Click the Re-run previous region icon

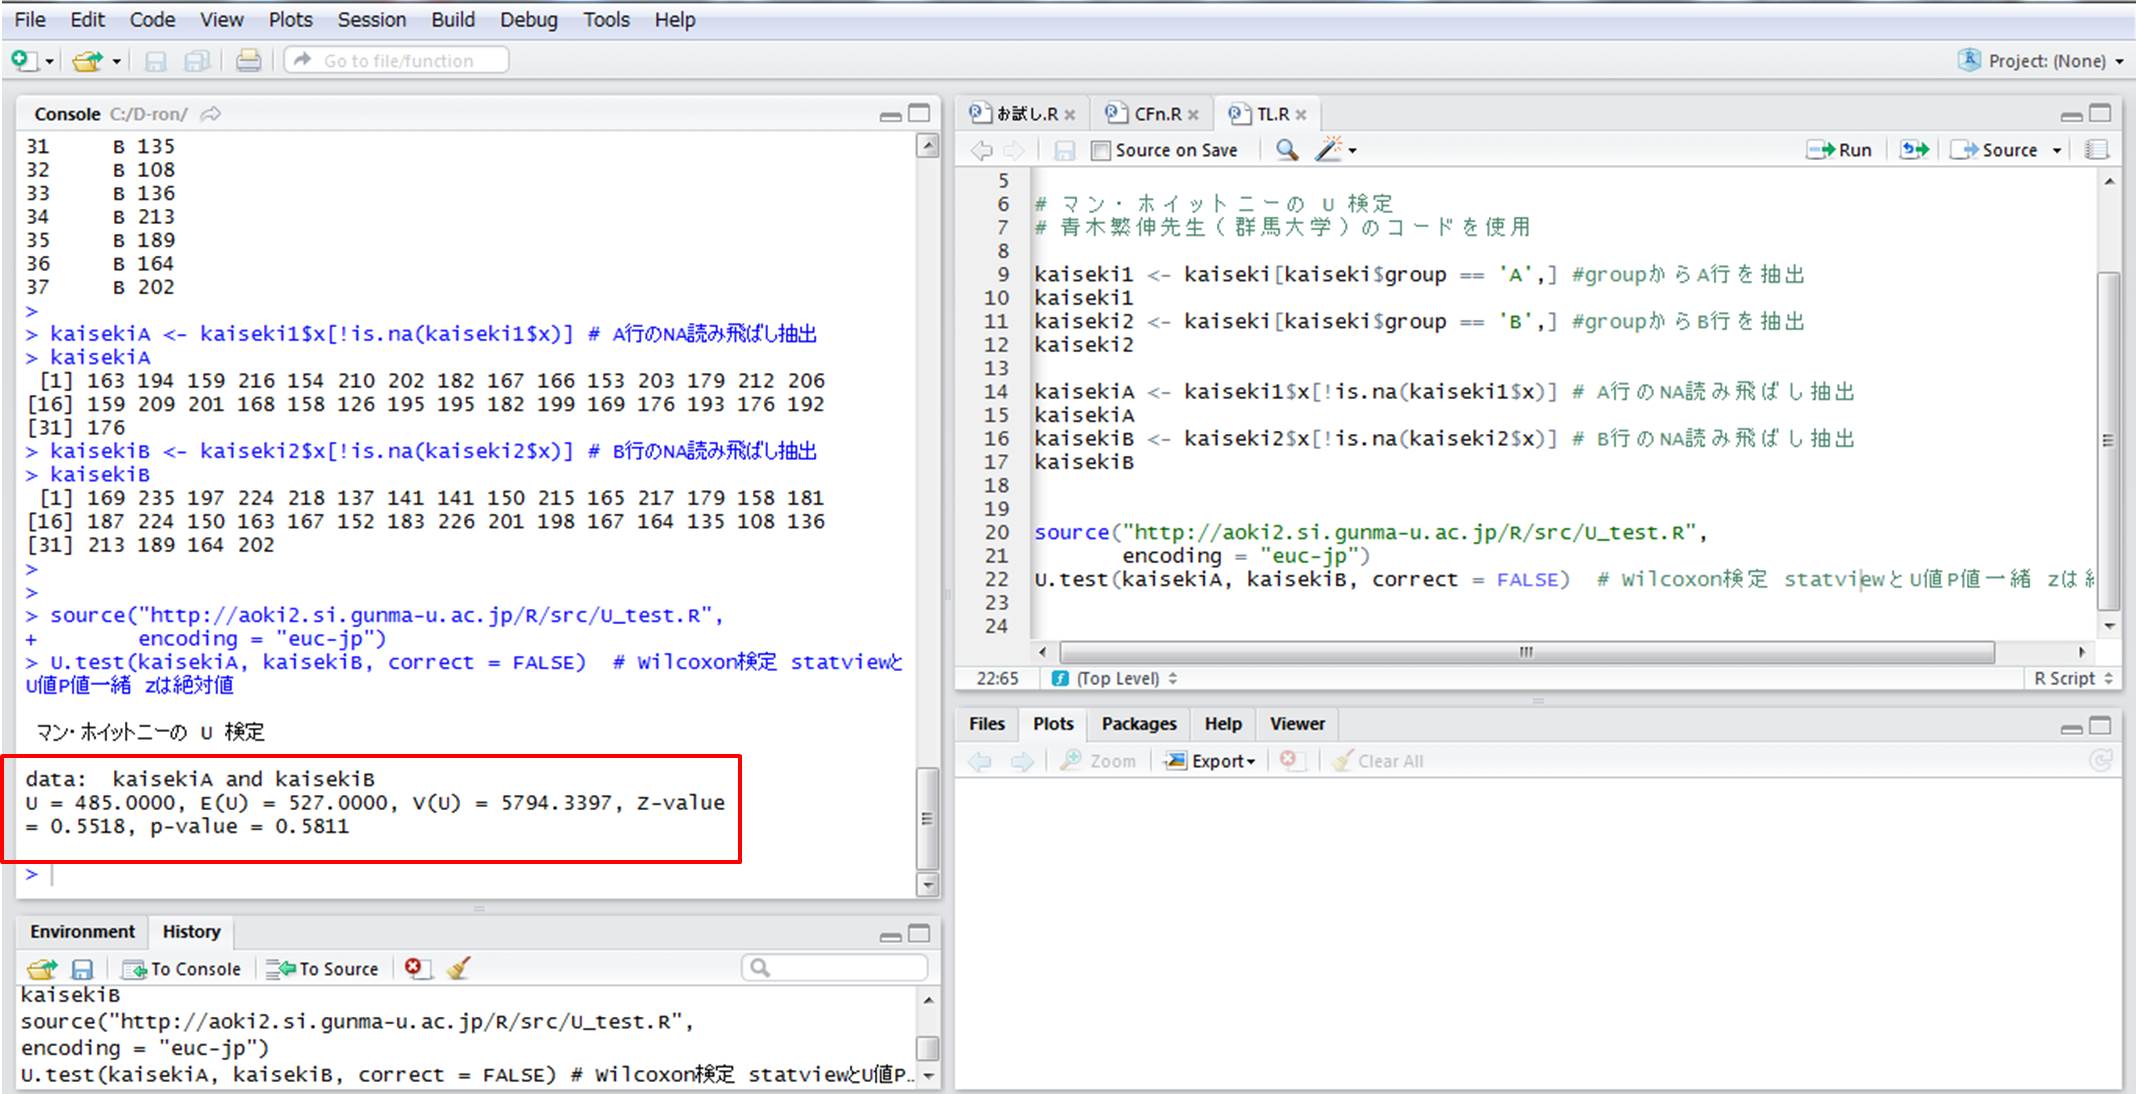(1914, 149)
